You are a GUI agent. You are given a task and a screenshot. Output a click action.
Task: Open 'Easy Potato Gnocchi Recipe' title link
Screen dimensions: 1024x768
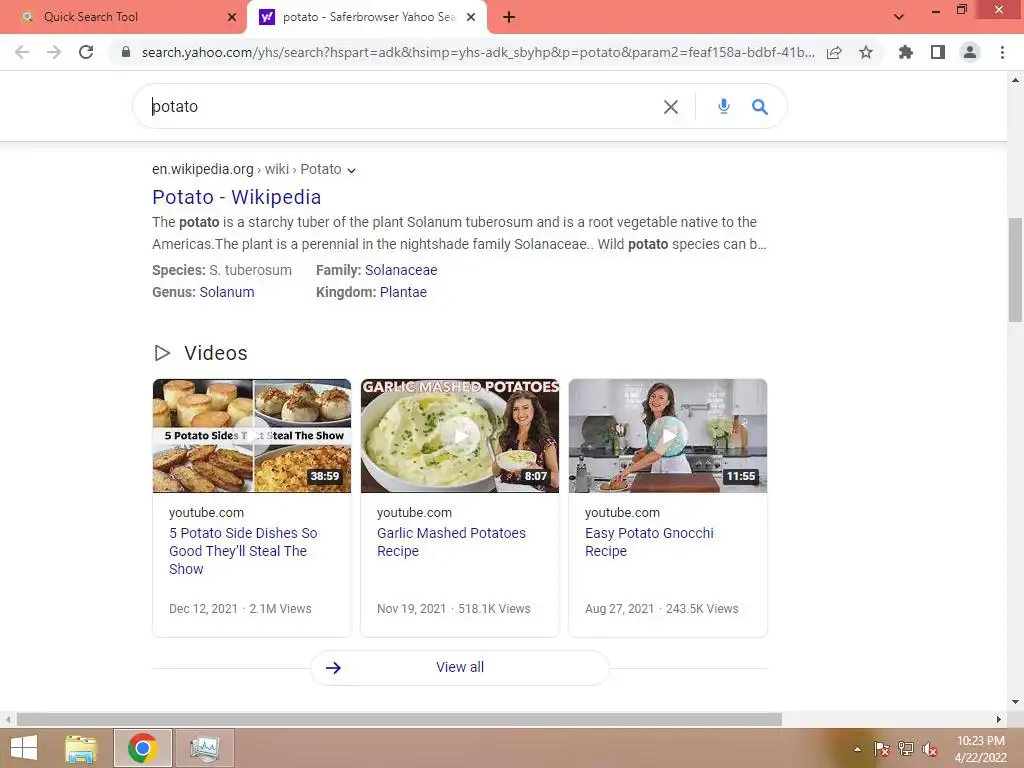pos(649,541)
